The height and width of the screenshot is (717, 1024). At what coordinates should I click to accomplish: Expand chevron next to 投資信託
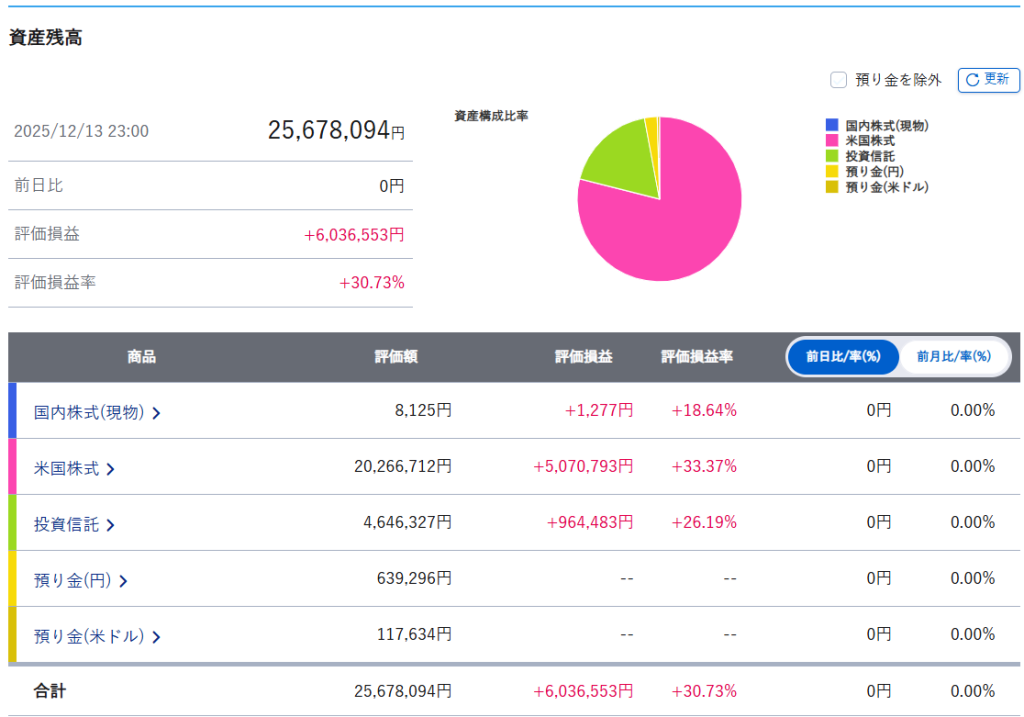coord(110,525)
